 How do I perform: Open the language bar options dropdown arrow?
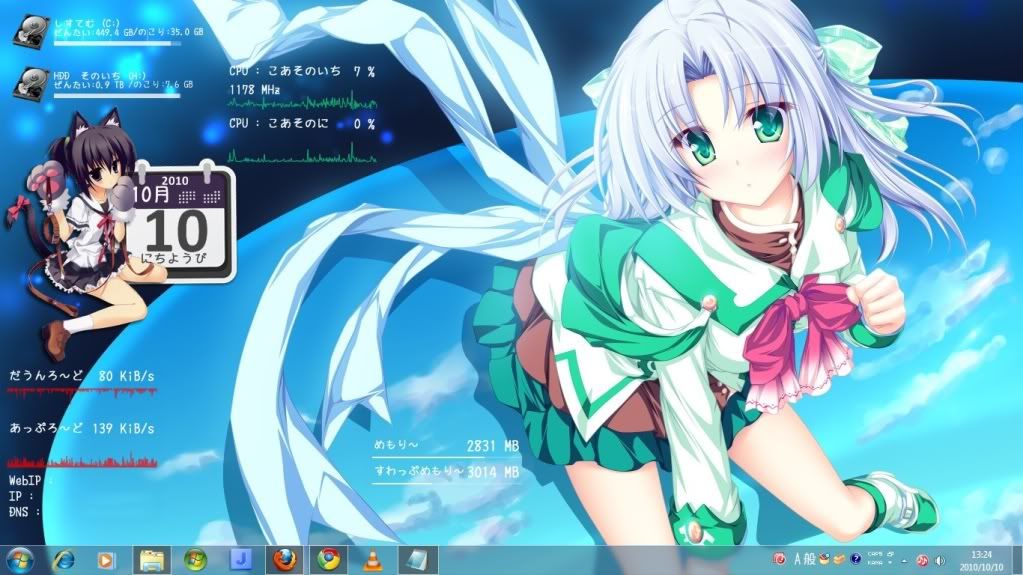(890, 563)
